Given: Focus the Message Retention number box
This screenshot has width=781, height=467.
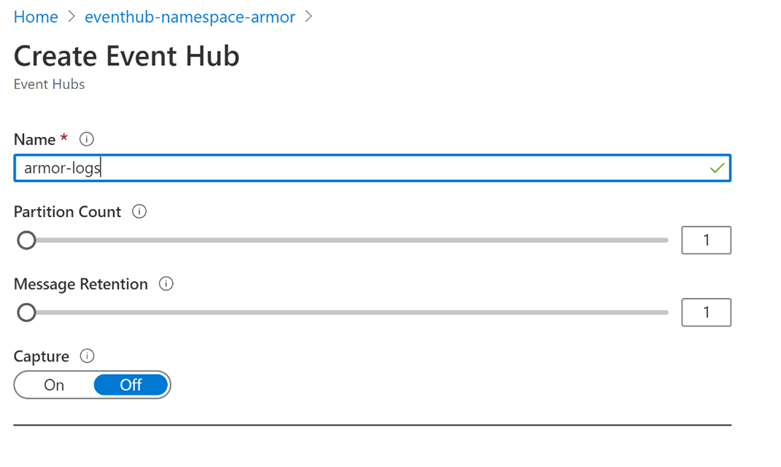Looking at the screenshot, I should 706,312.
